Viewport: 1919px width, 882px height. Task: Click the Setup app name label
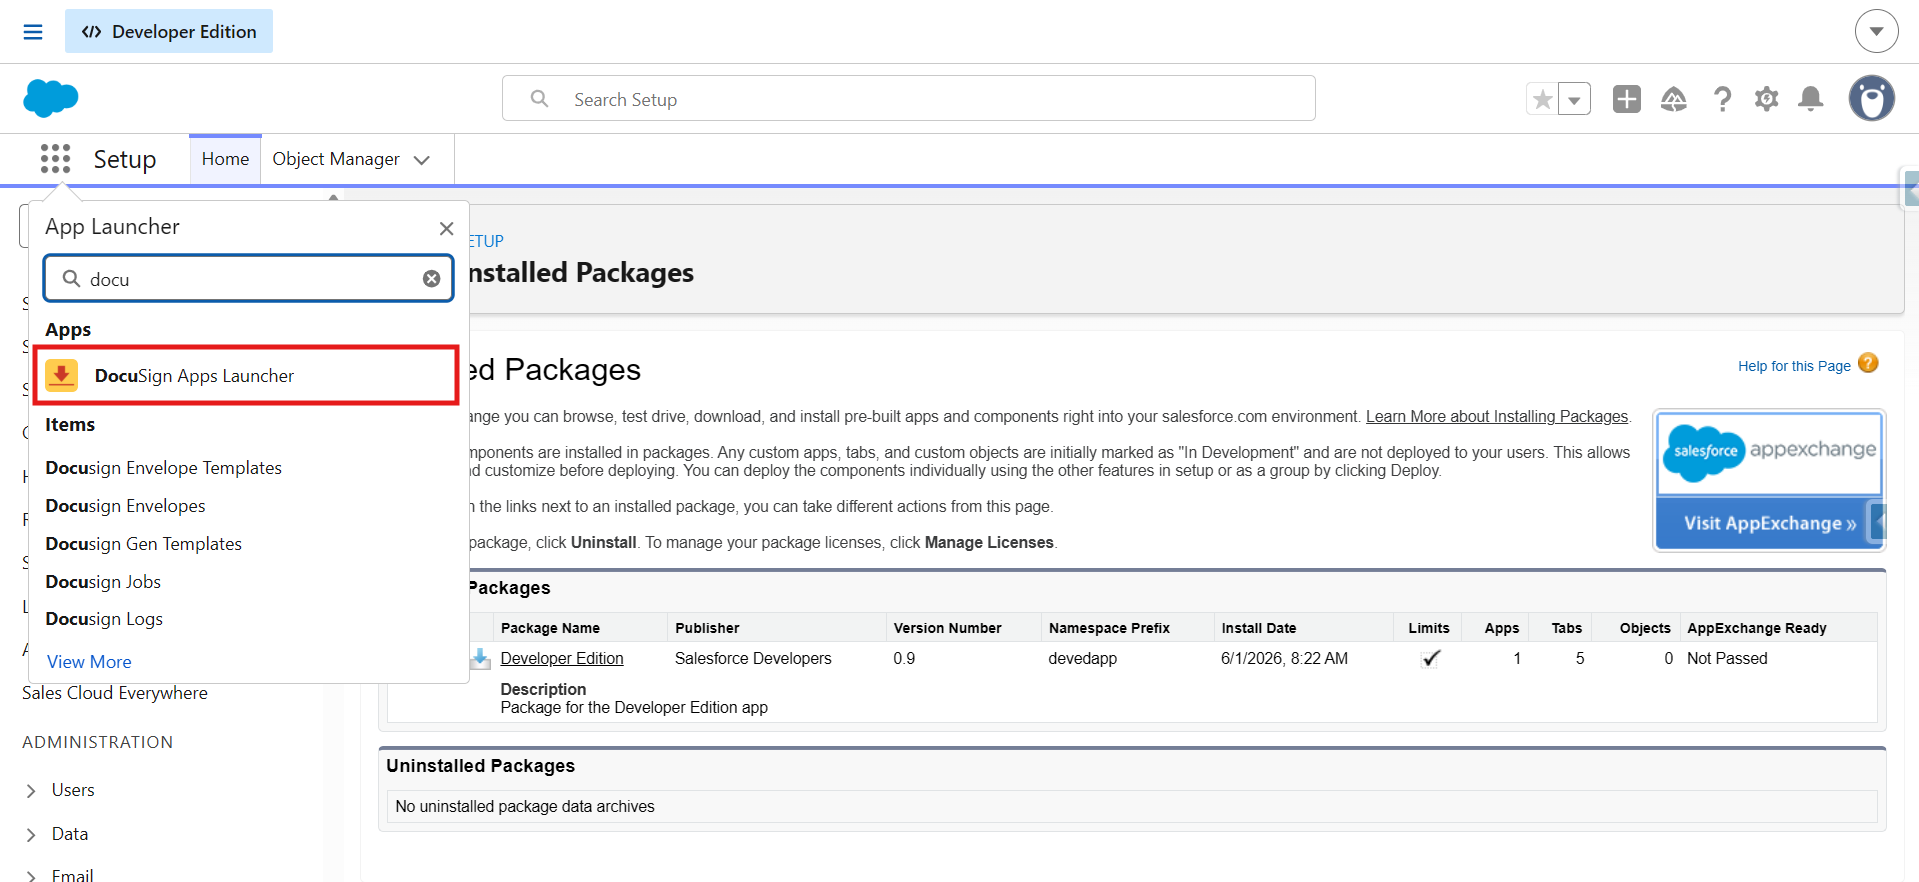click(x=125, y=160)
